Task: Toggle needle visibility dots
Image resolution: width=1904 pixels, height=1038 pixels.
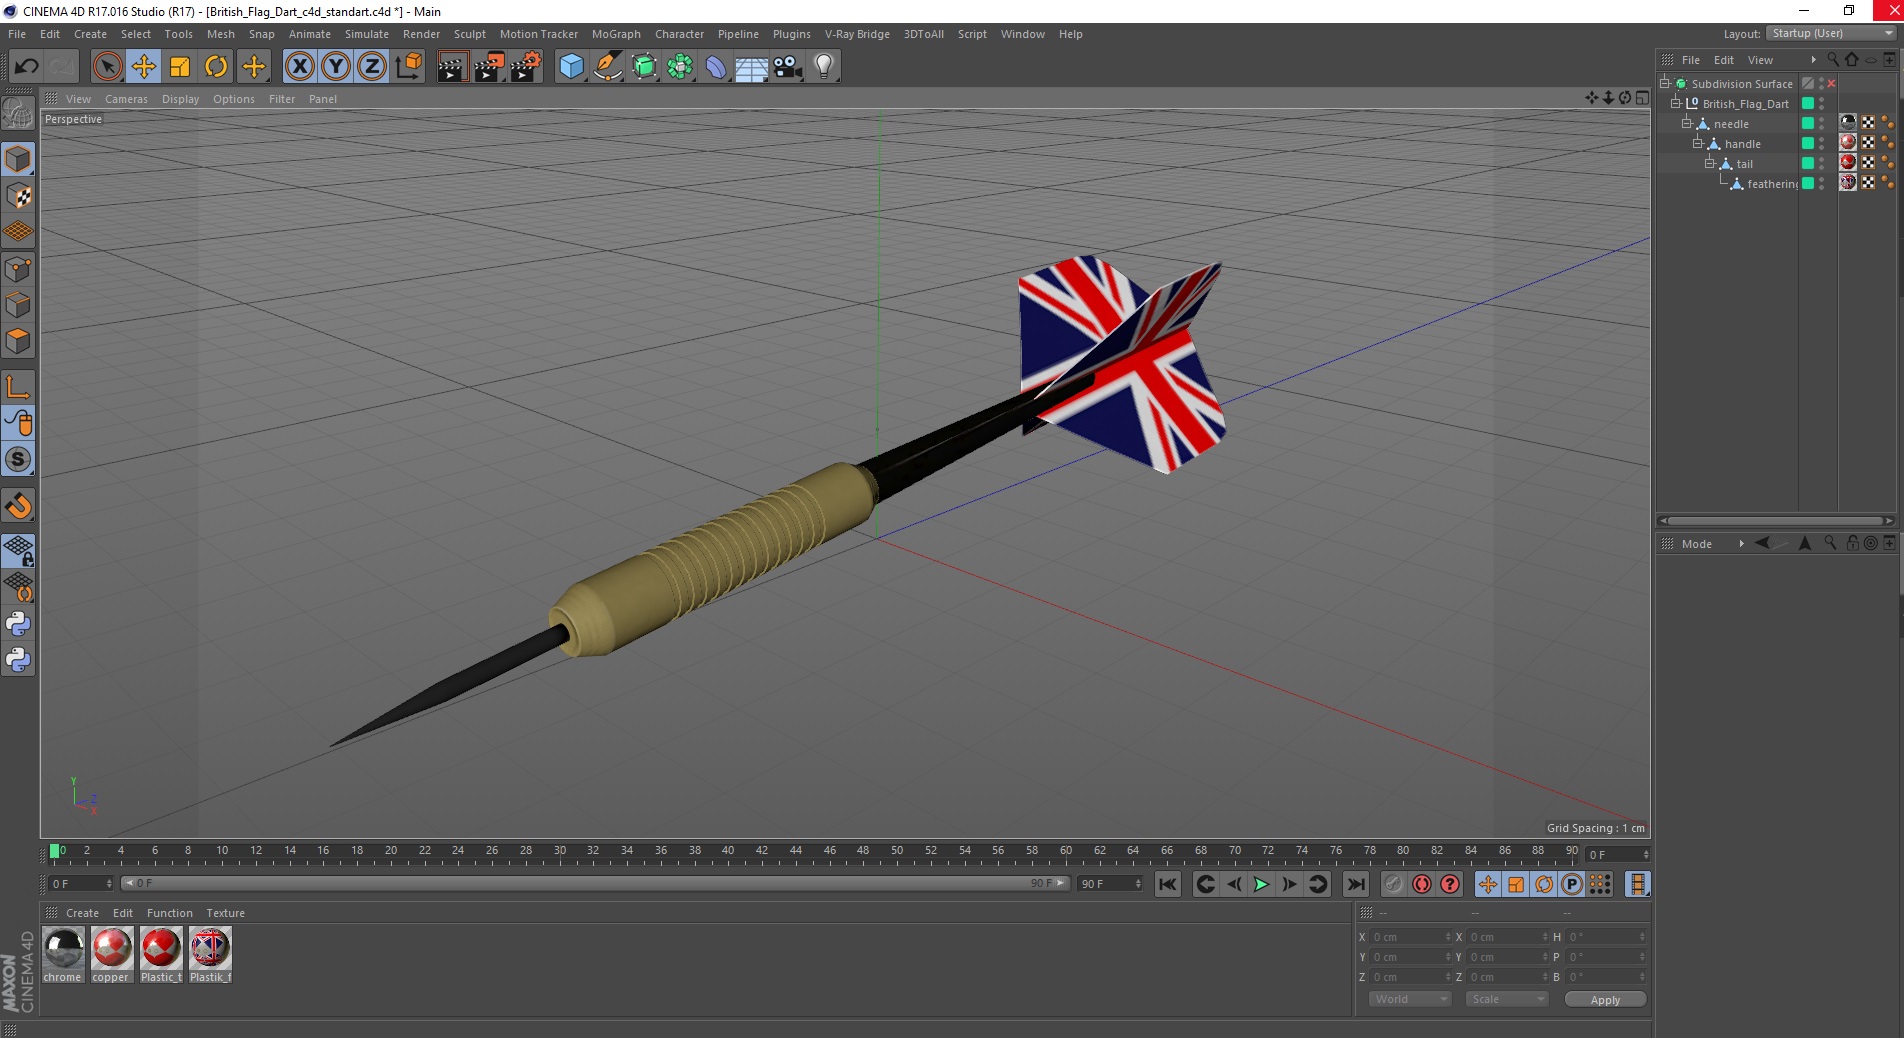Action: [x=1822, y=123]
